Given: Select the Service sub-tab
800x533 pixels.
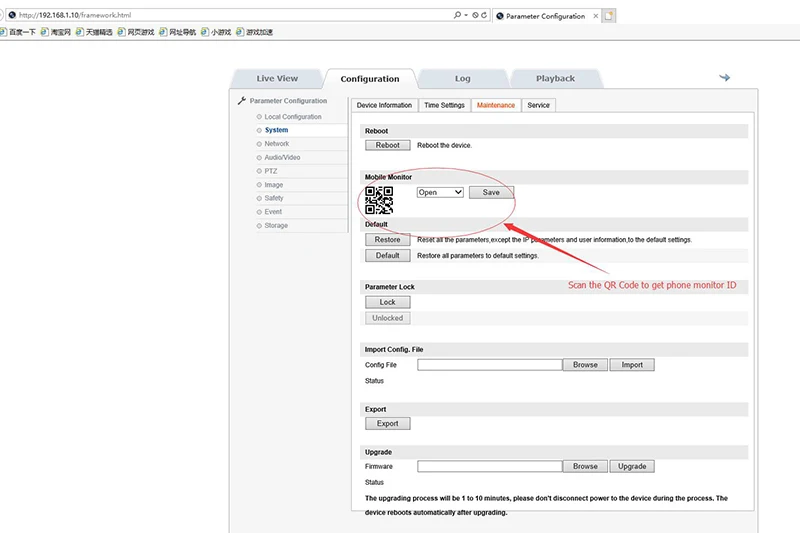Looking at the screenshot, I should pyautogui.click(x=538, y=105).
